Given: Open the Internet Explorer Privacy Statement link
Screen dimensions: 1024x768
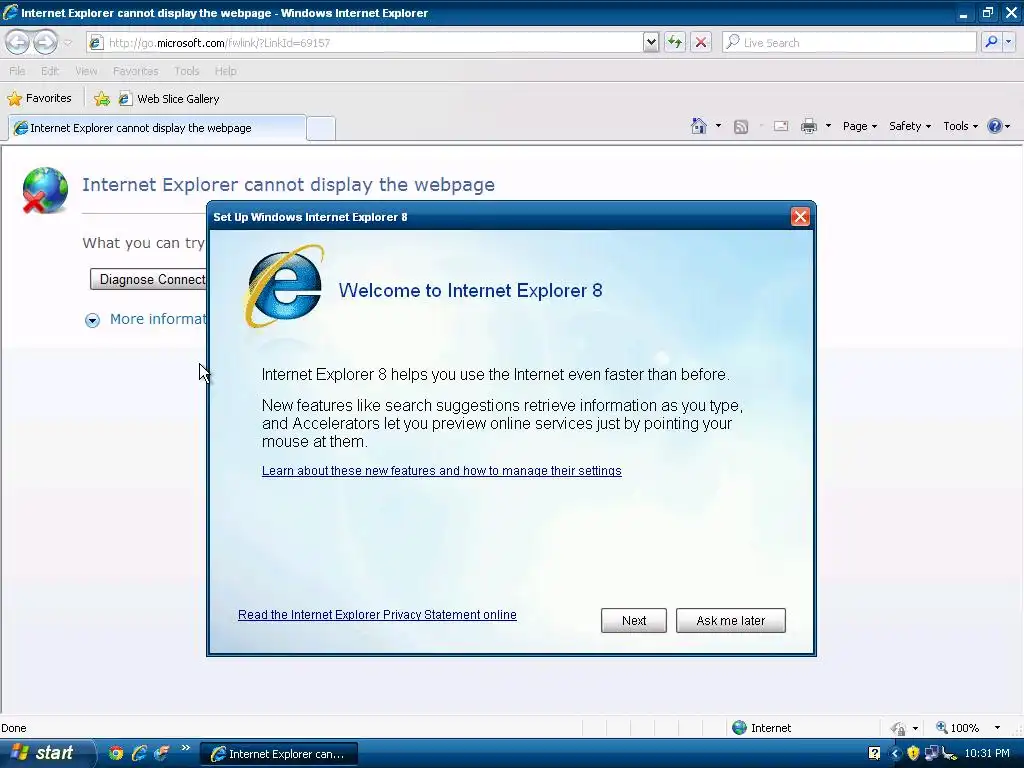Looking at the screenshot, I should 377,615.
